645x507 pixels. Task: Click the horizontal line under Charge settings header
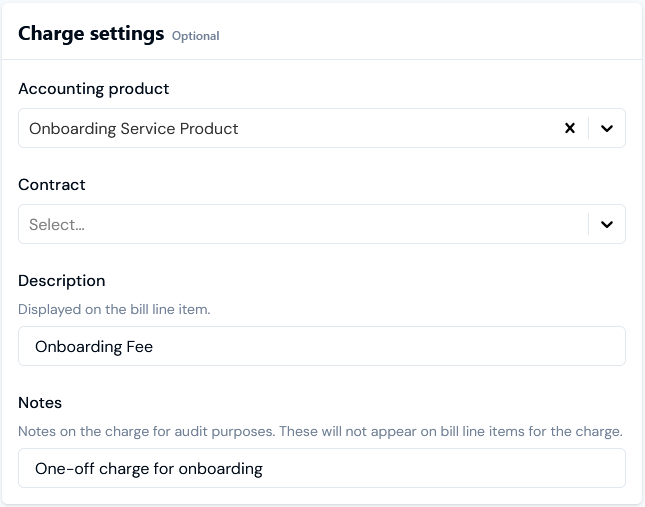coord(322,59)
